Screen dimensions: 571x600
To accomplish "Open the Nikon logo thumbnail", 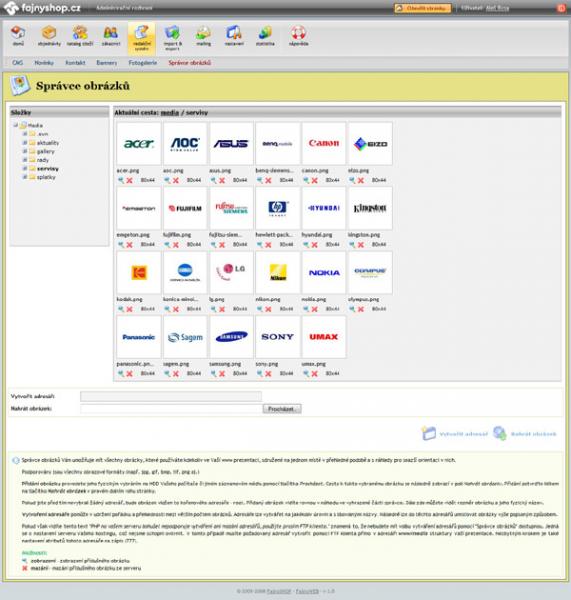I will pos(277,273).
